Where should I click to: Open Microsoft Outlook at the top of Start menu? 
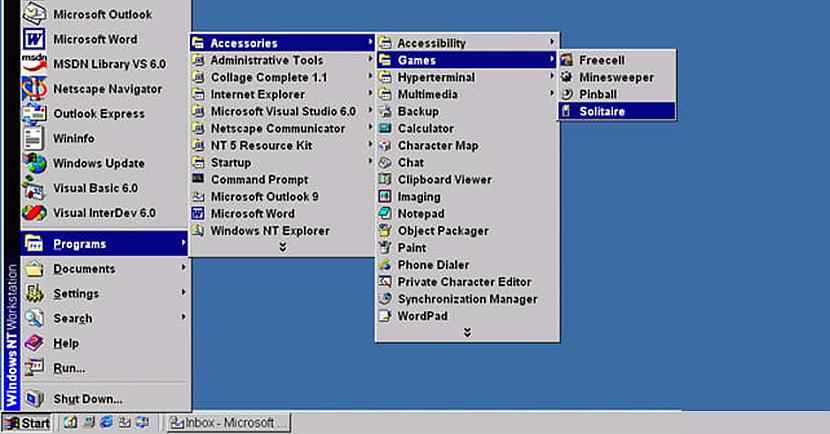(x=105, y=14)
